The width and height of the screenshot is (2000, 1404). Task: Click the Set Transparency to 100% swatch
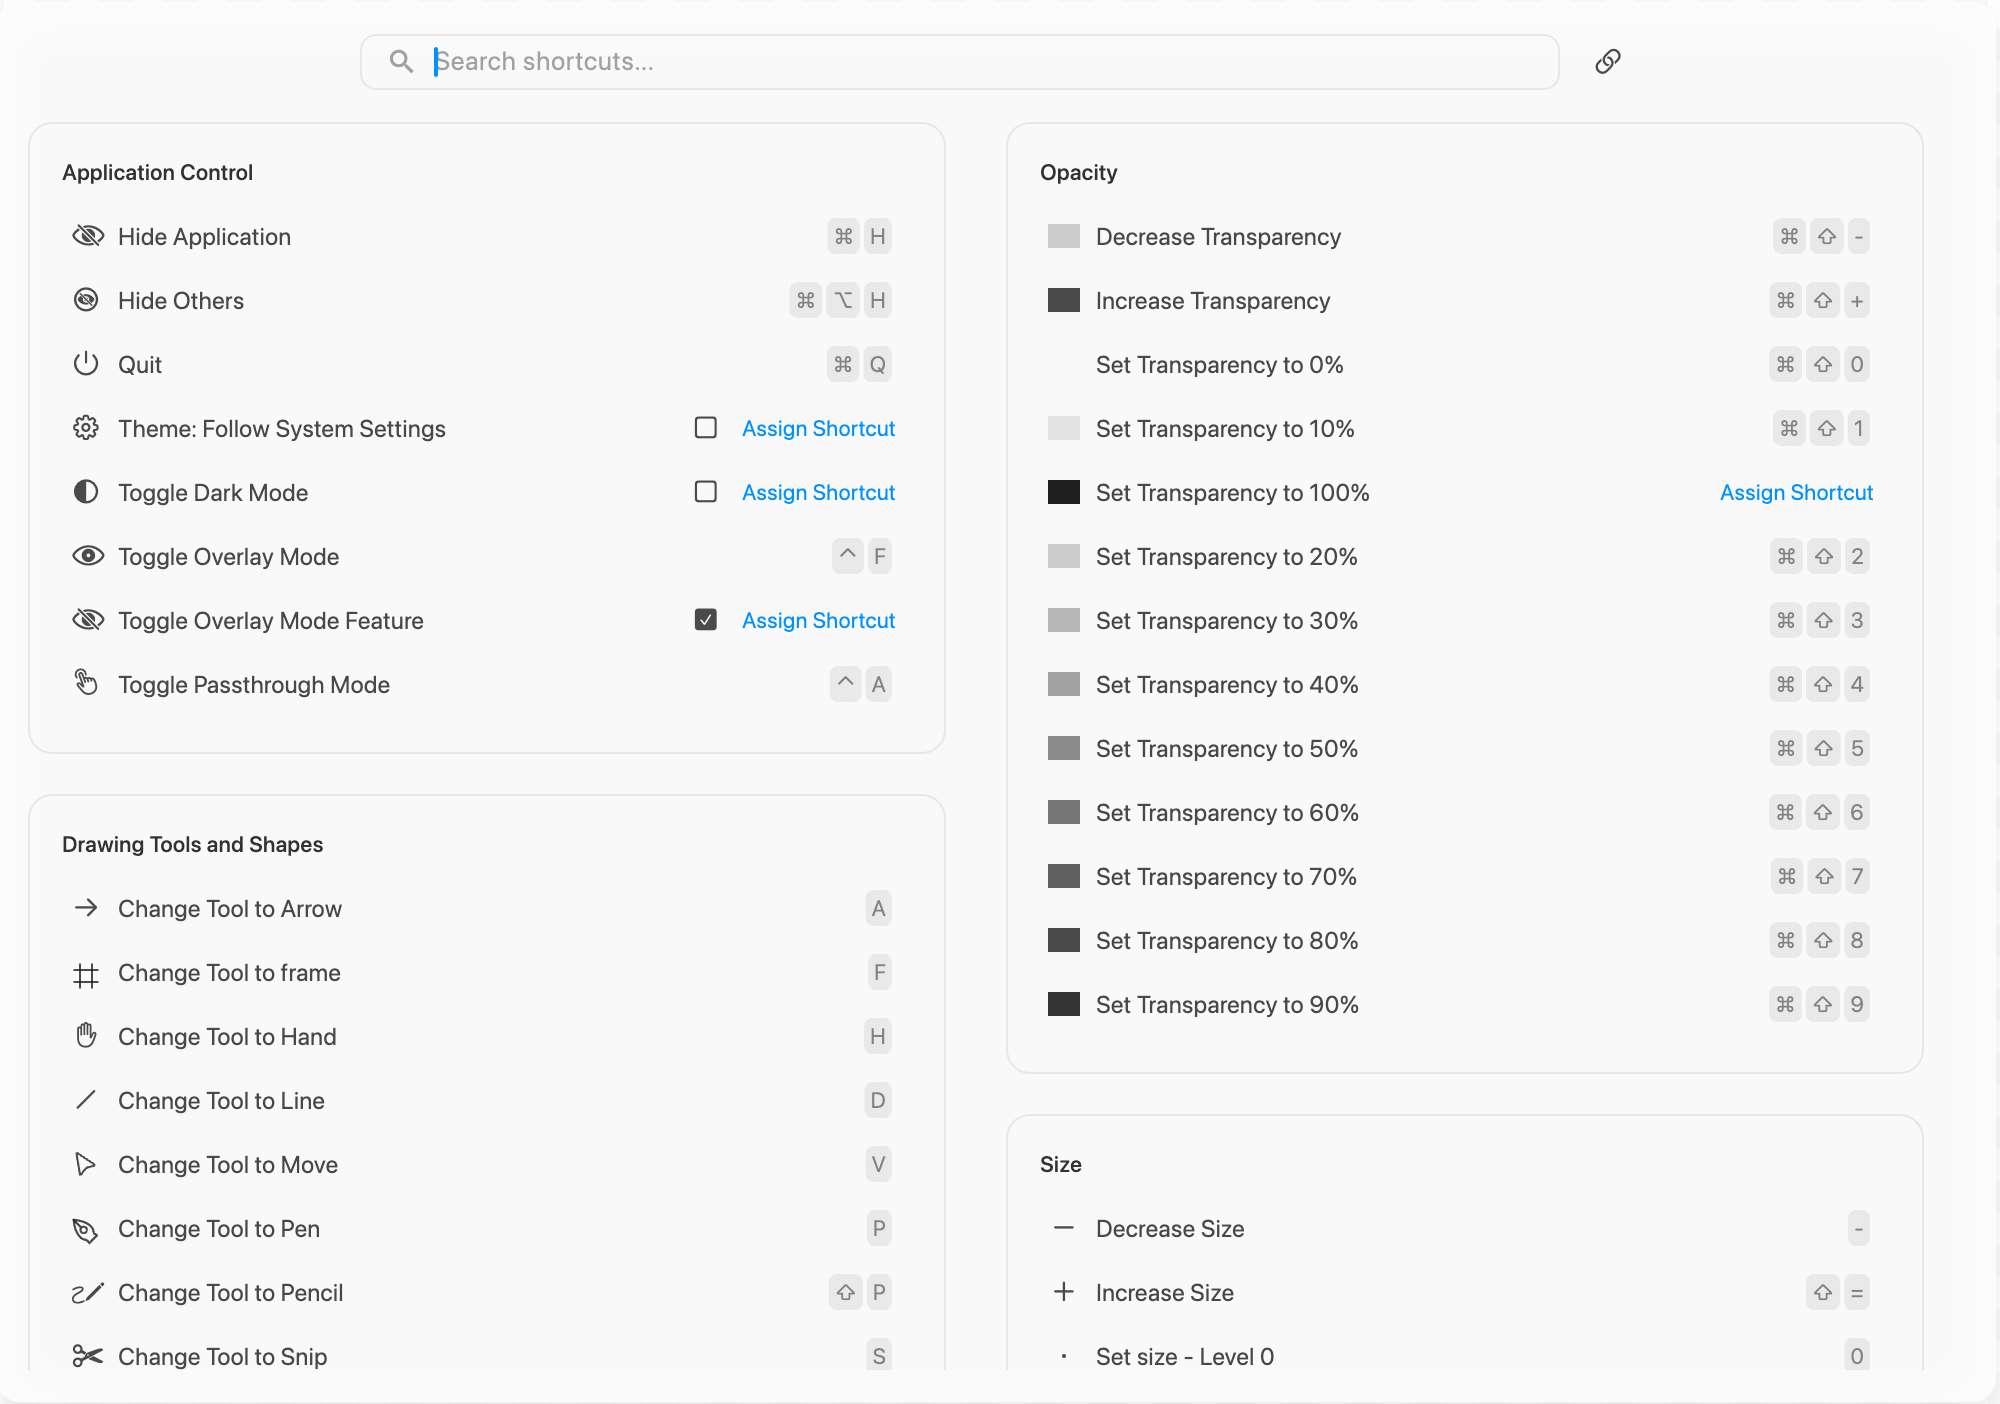tap(1064, 492)
